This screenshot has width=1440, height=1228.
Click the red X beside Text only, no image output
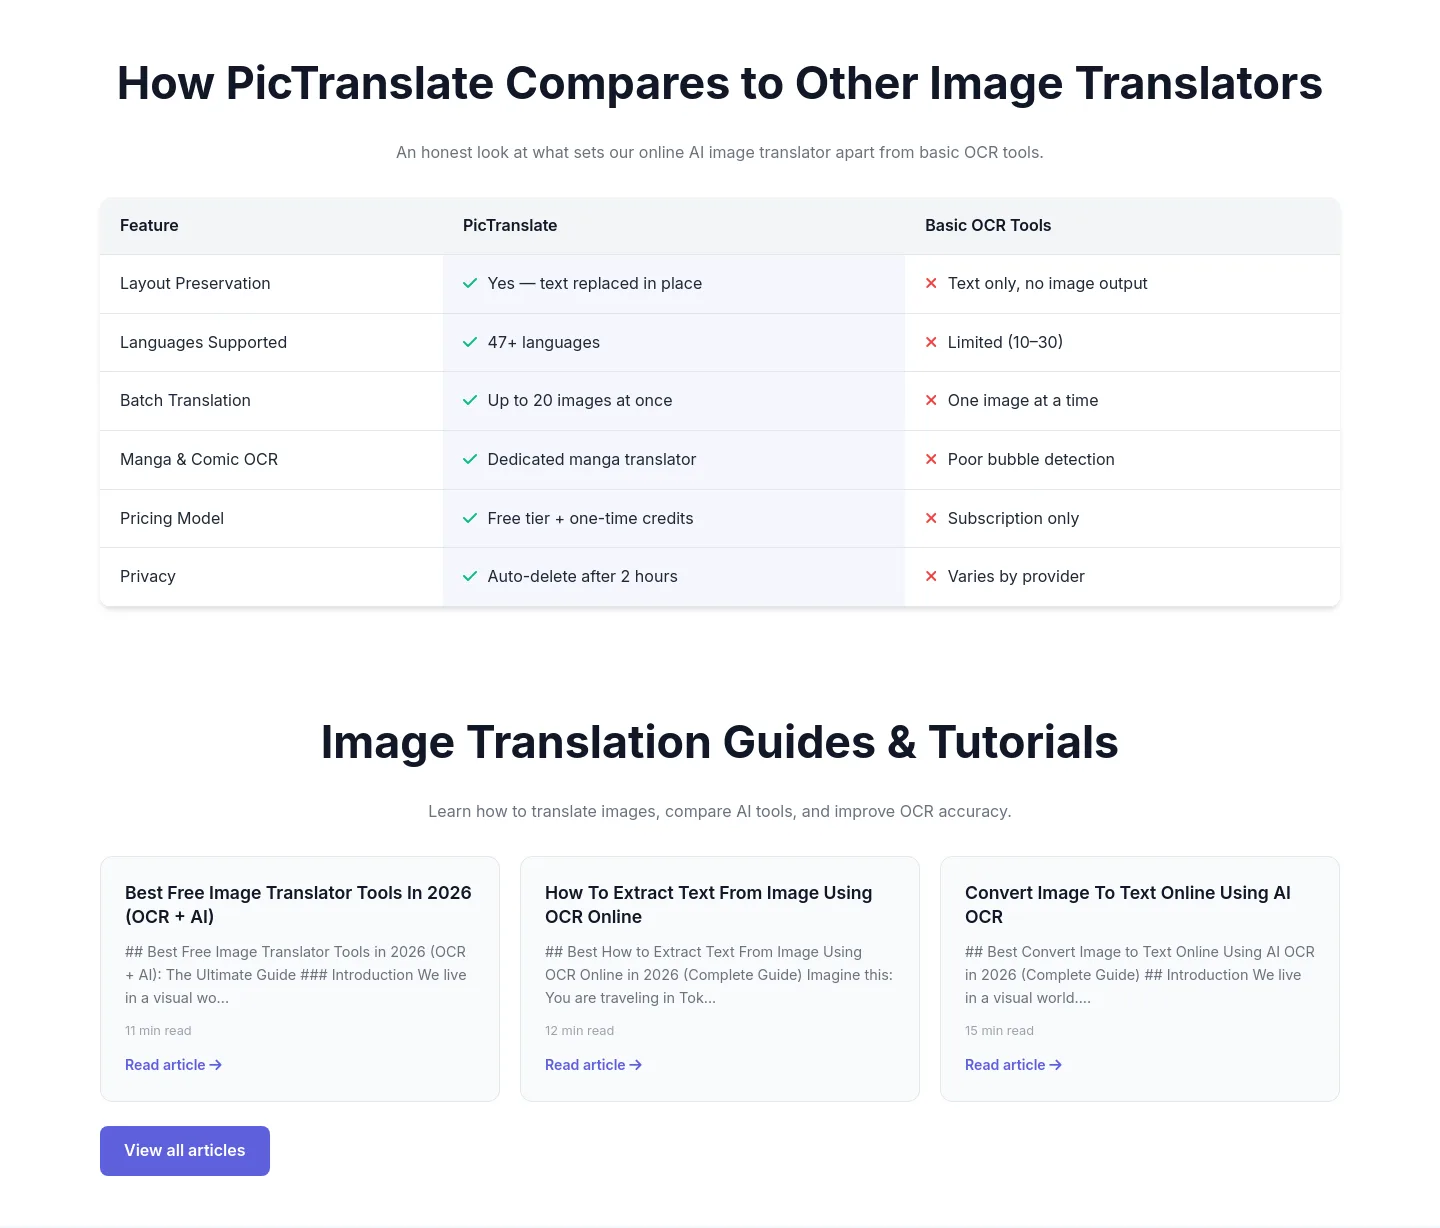pos(931,283)
